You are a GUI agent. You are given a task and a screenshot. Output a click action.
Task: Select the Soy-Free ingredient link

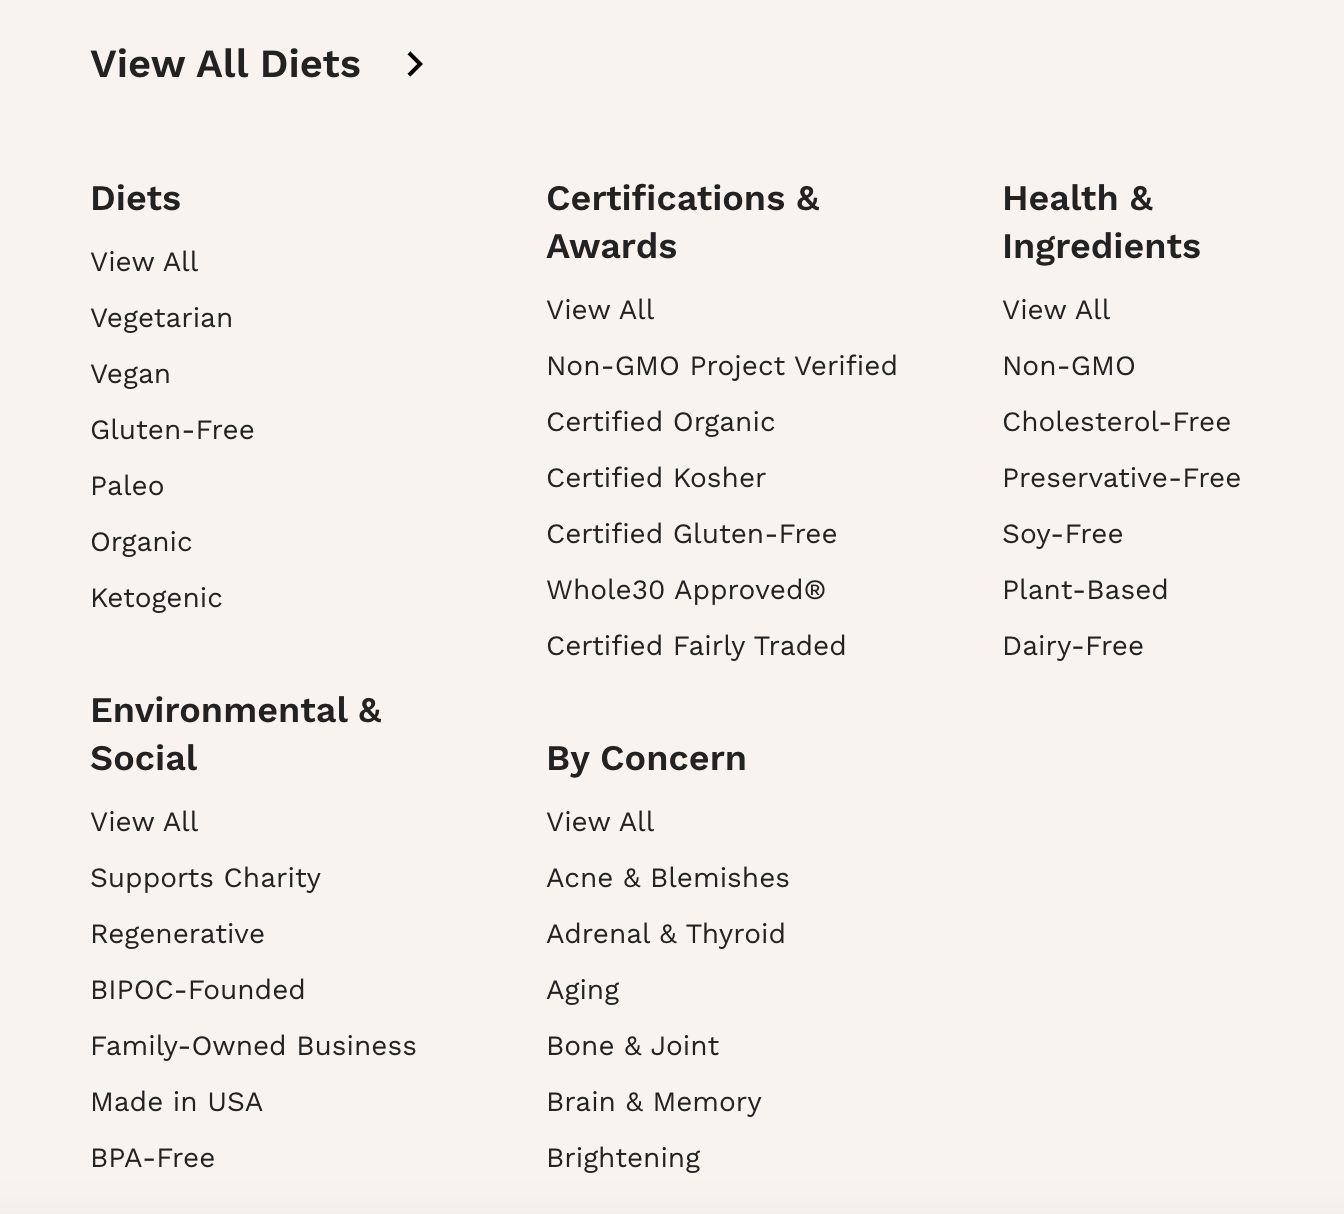[x=1062, y=534]
